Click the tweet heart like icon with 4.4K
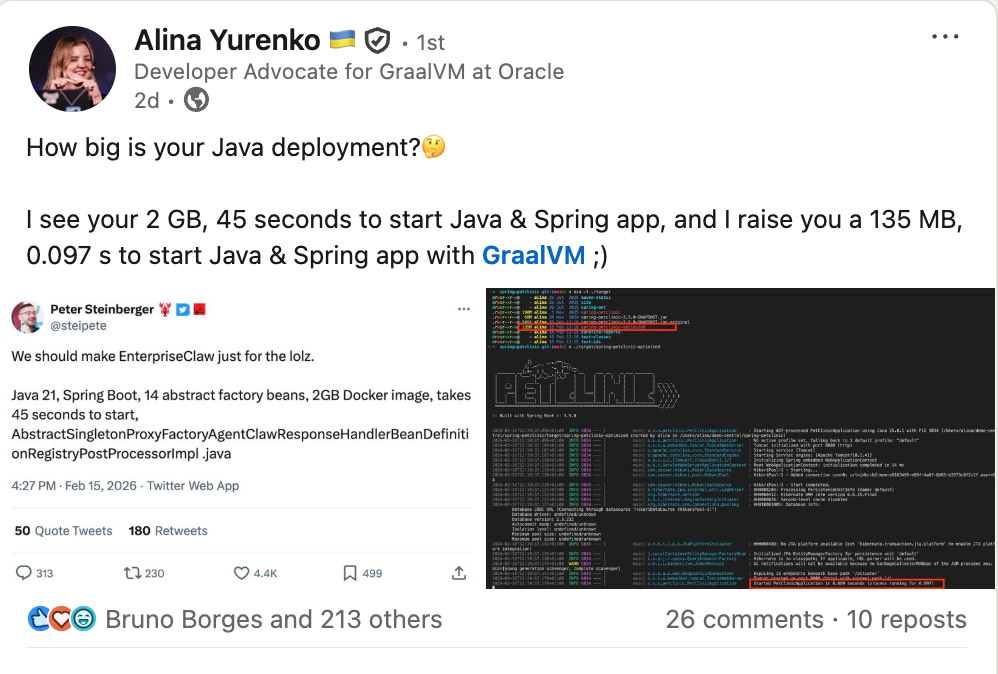 241,573
